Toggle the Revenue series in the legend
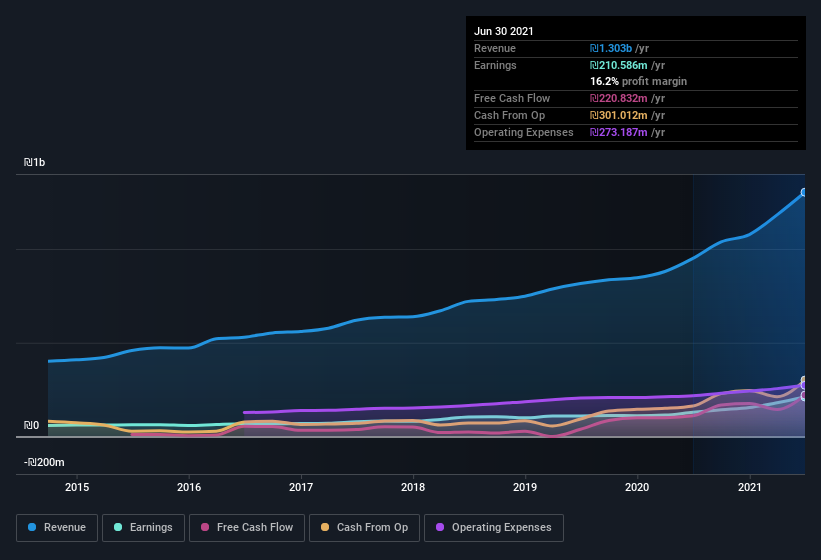Viewport: 821px width, 560px height. tap(57, 528)
